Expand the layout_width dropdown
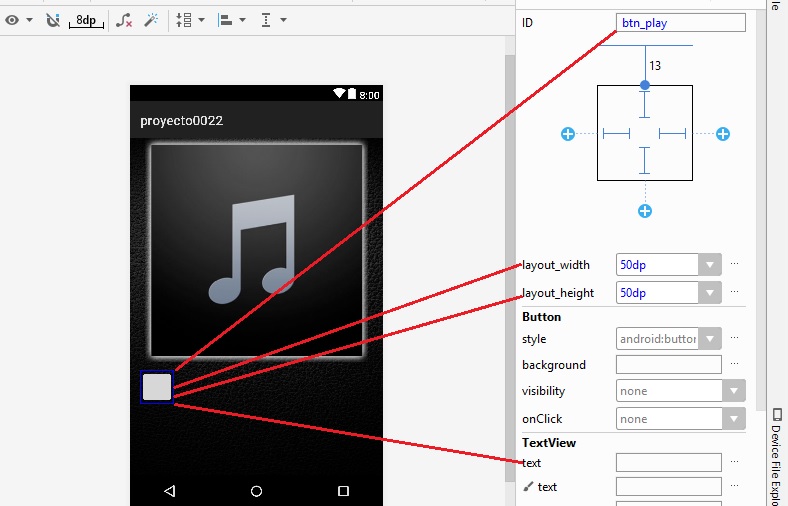 tap(710, 265)
